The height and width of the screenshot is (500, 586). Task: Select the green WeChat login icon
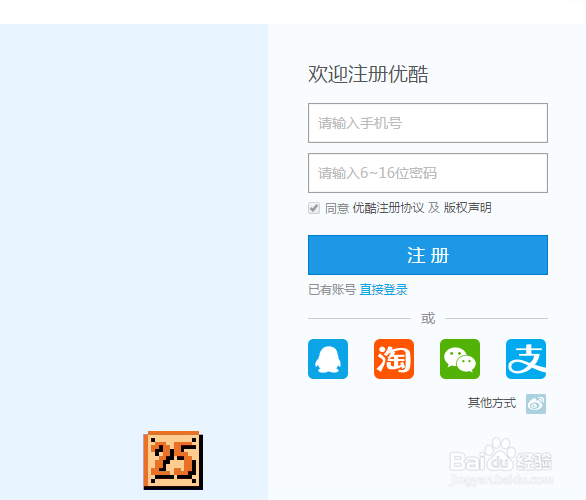460,359
